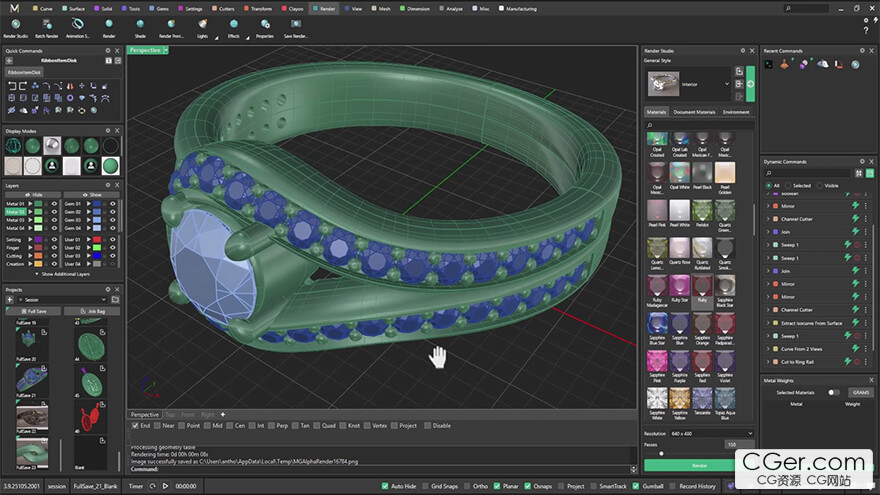Switch to the Environment tab
880x495 pixels.
(x=736, y=112)
